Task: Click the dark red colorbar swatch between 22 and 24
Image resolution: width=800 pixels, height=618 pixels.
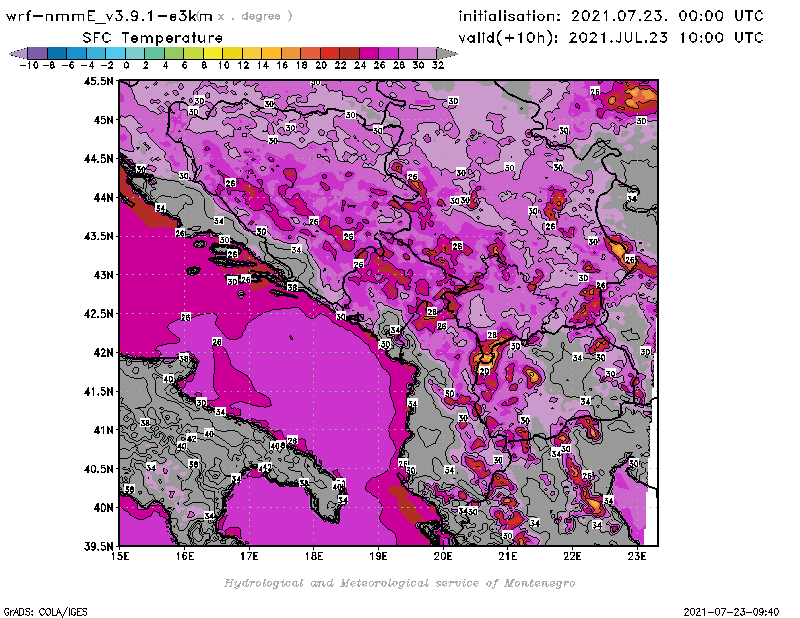Action: point(349,53)
